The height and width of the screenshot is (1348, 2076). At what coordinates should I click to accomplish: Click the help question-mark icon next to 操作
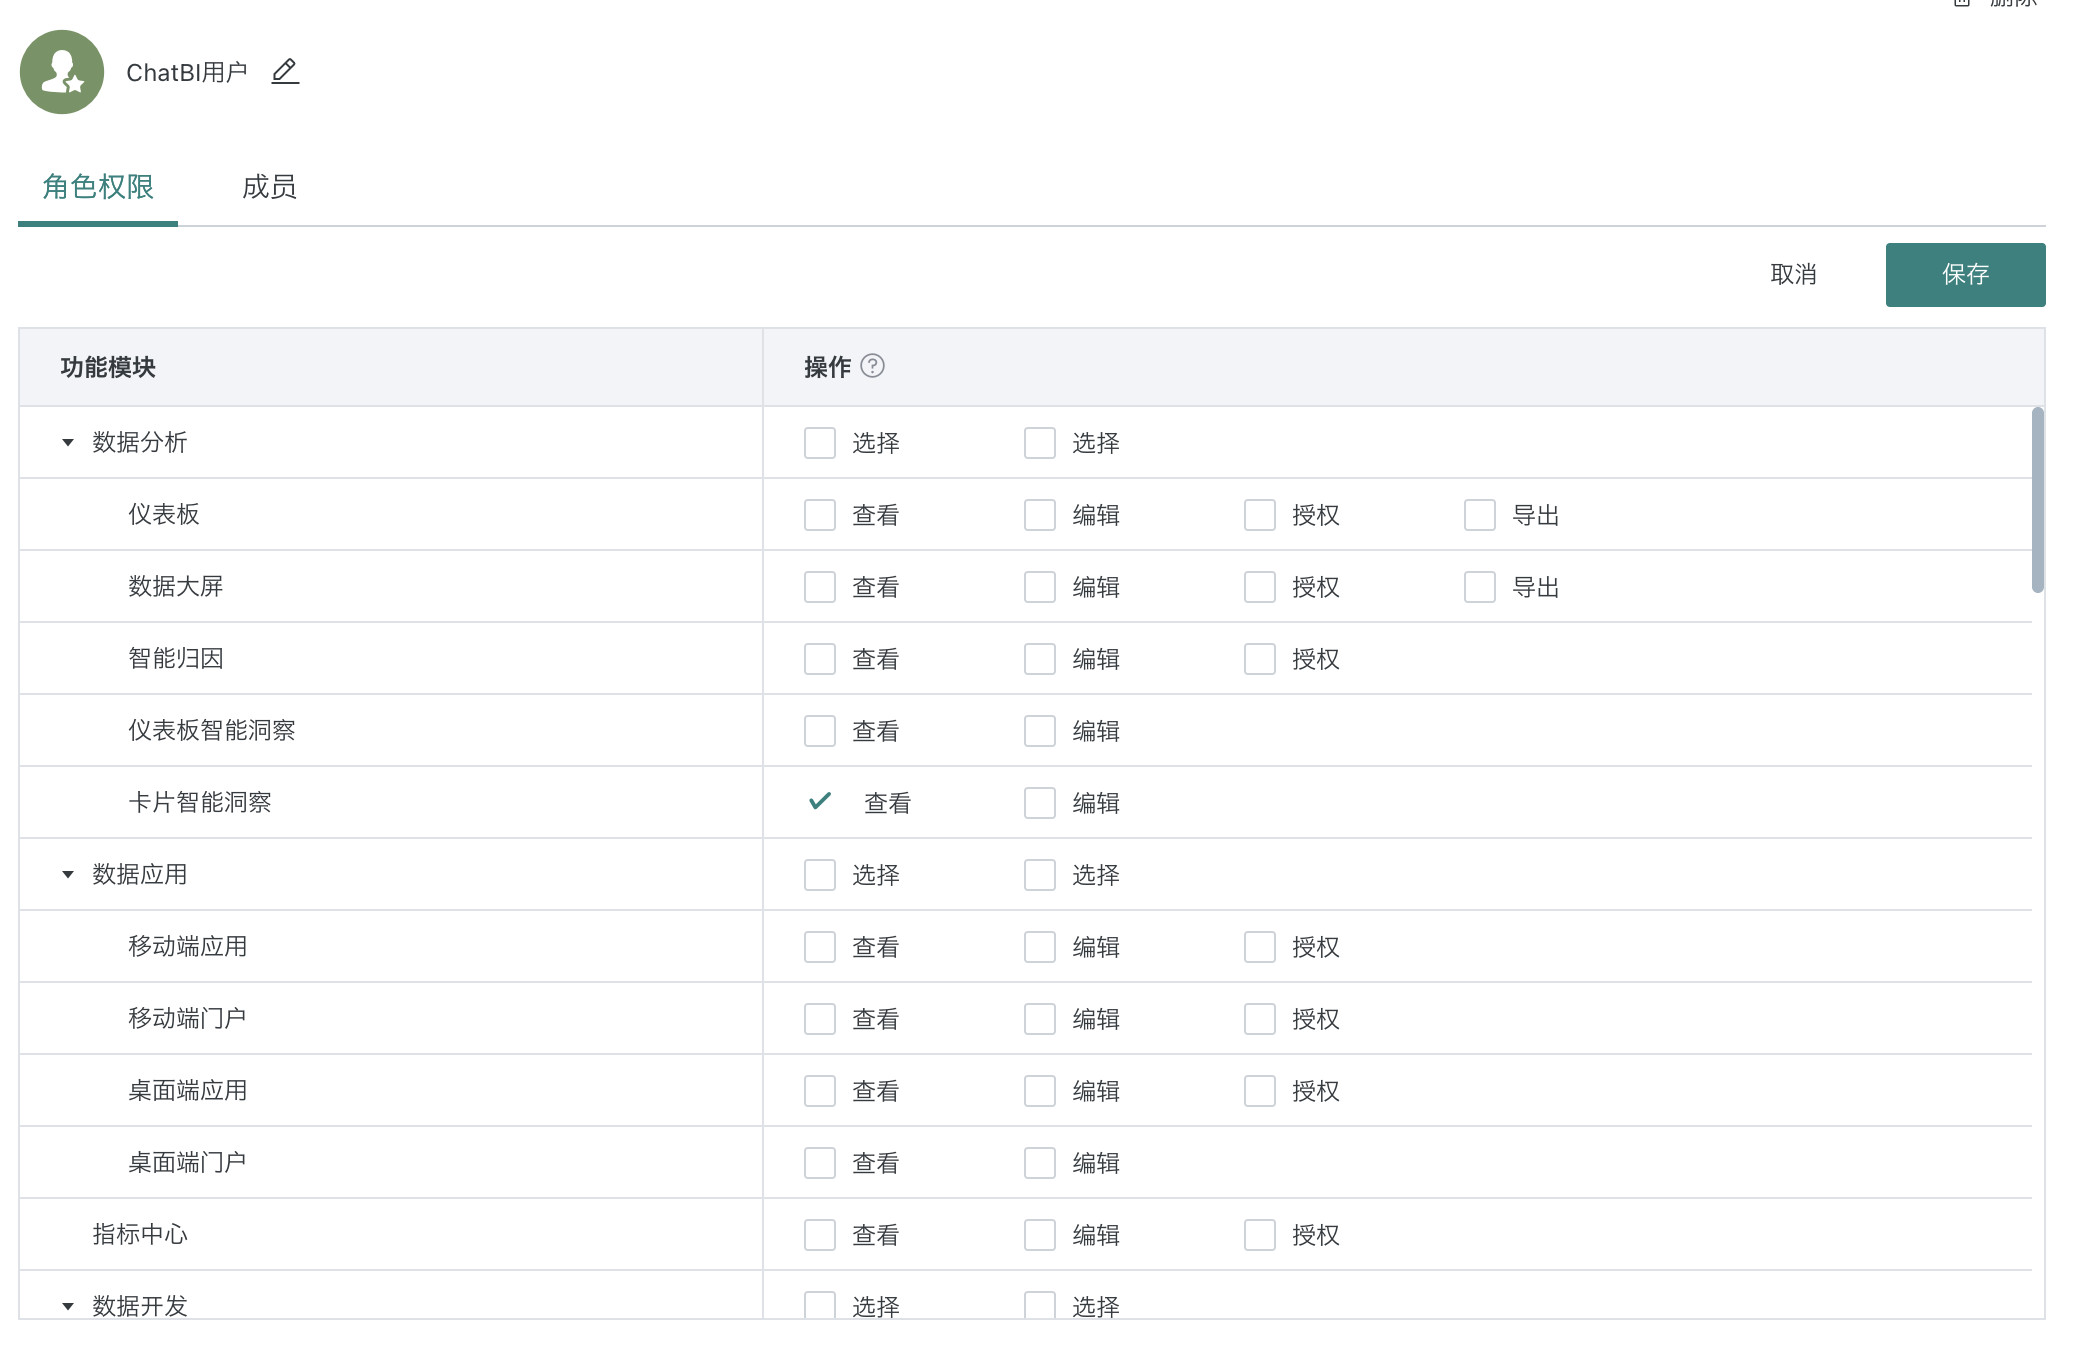[872, 366]
